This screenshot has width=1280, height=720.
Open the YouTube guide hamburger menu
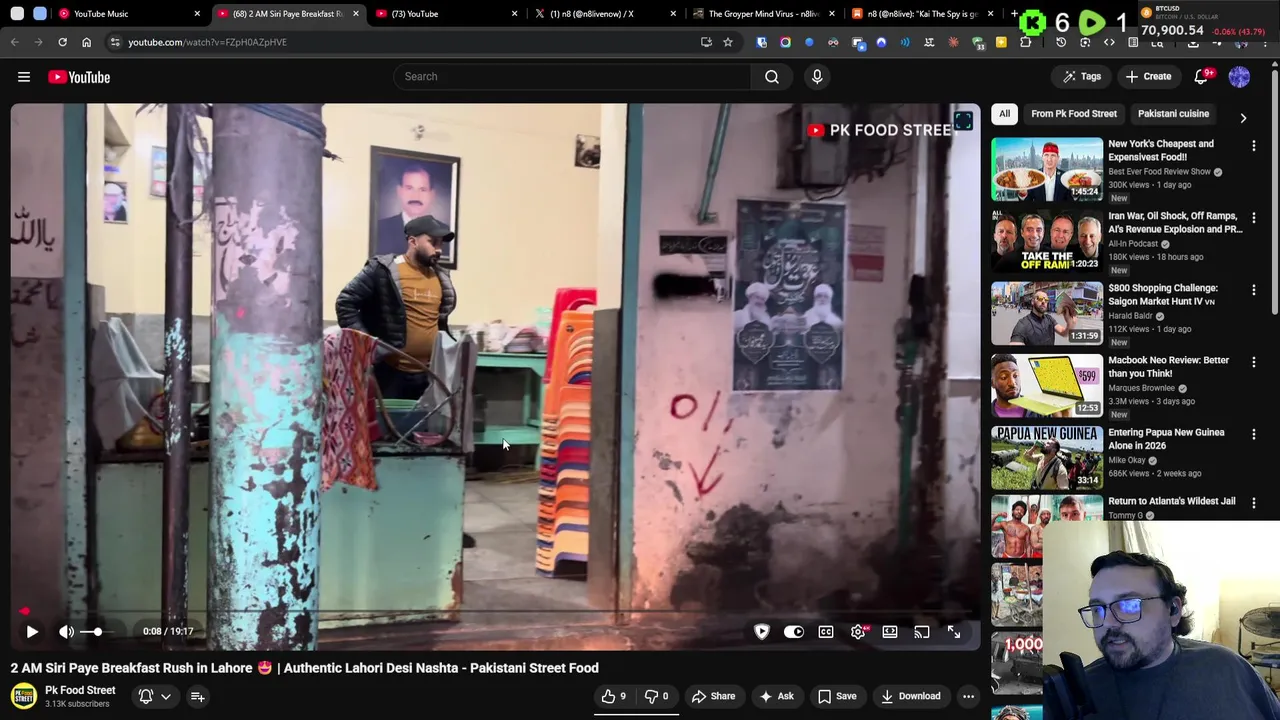(24, 77)
